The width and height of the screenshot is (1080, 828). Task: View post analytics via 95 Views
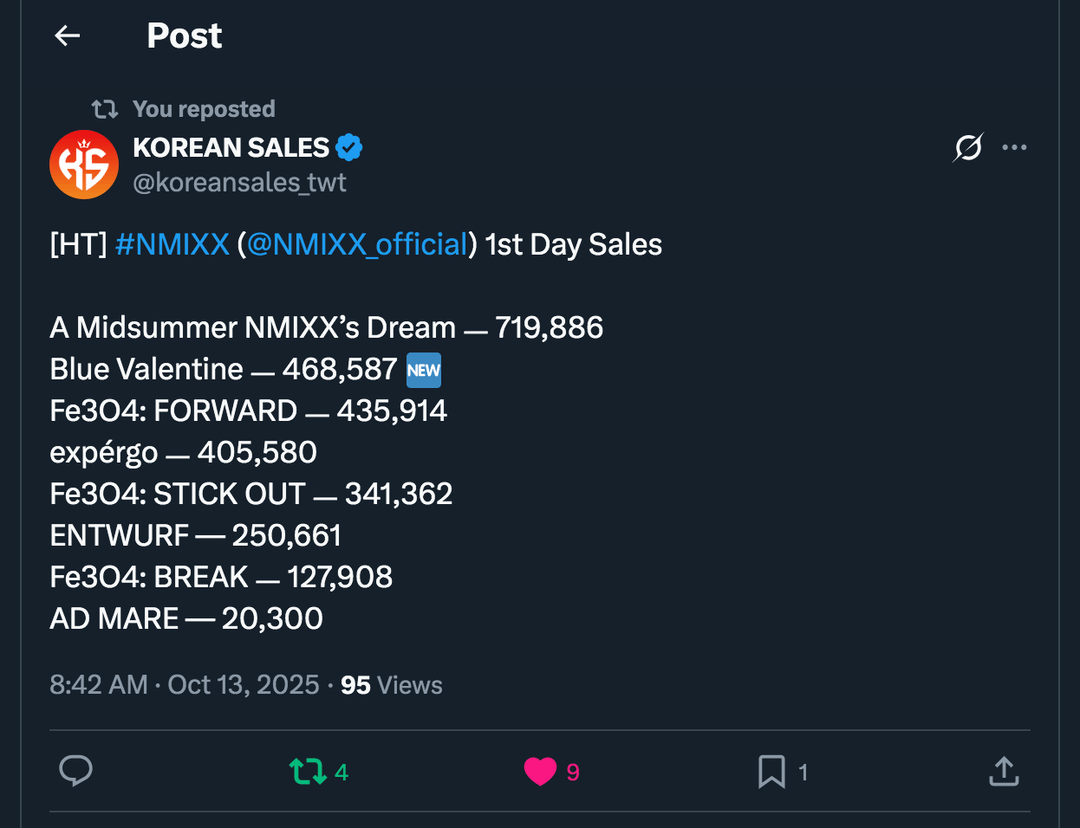[x=391, y=685]
